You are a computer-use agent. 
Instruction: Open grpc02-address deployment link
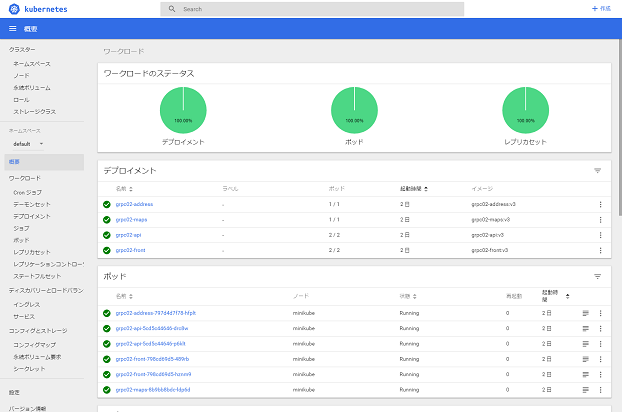[134, 204]
